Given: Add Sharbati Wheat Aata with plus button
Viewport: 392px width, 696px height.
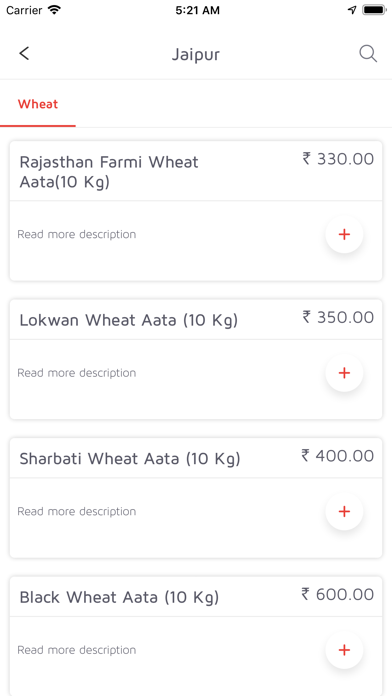Looking at the screenshot, I should 344,511.
